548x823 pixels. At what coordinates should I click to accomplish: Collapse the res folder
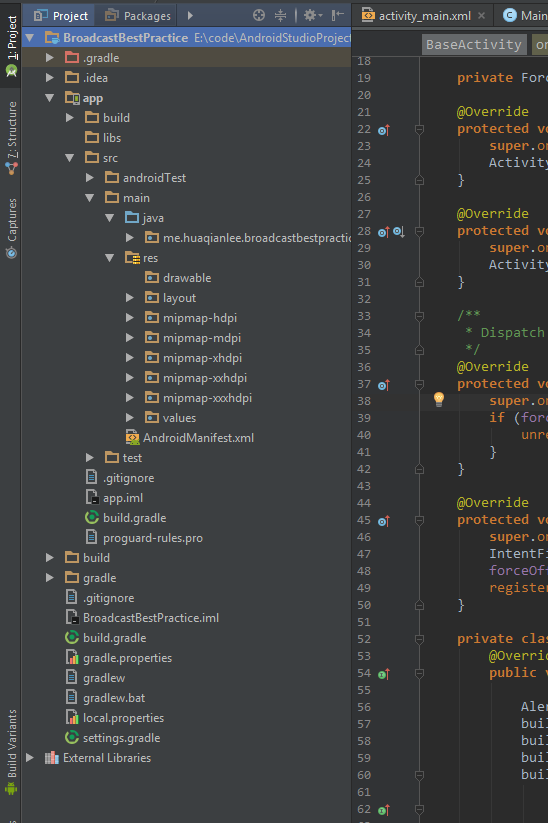pos(110,258)
